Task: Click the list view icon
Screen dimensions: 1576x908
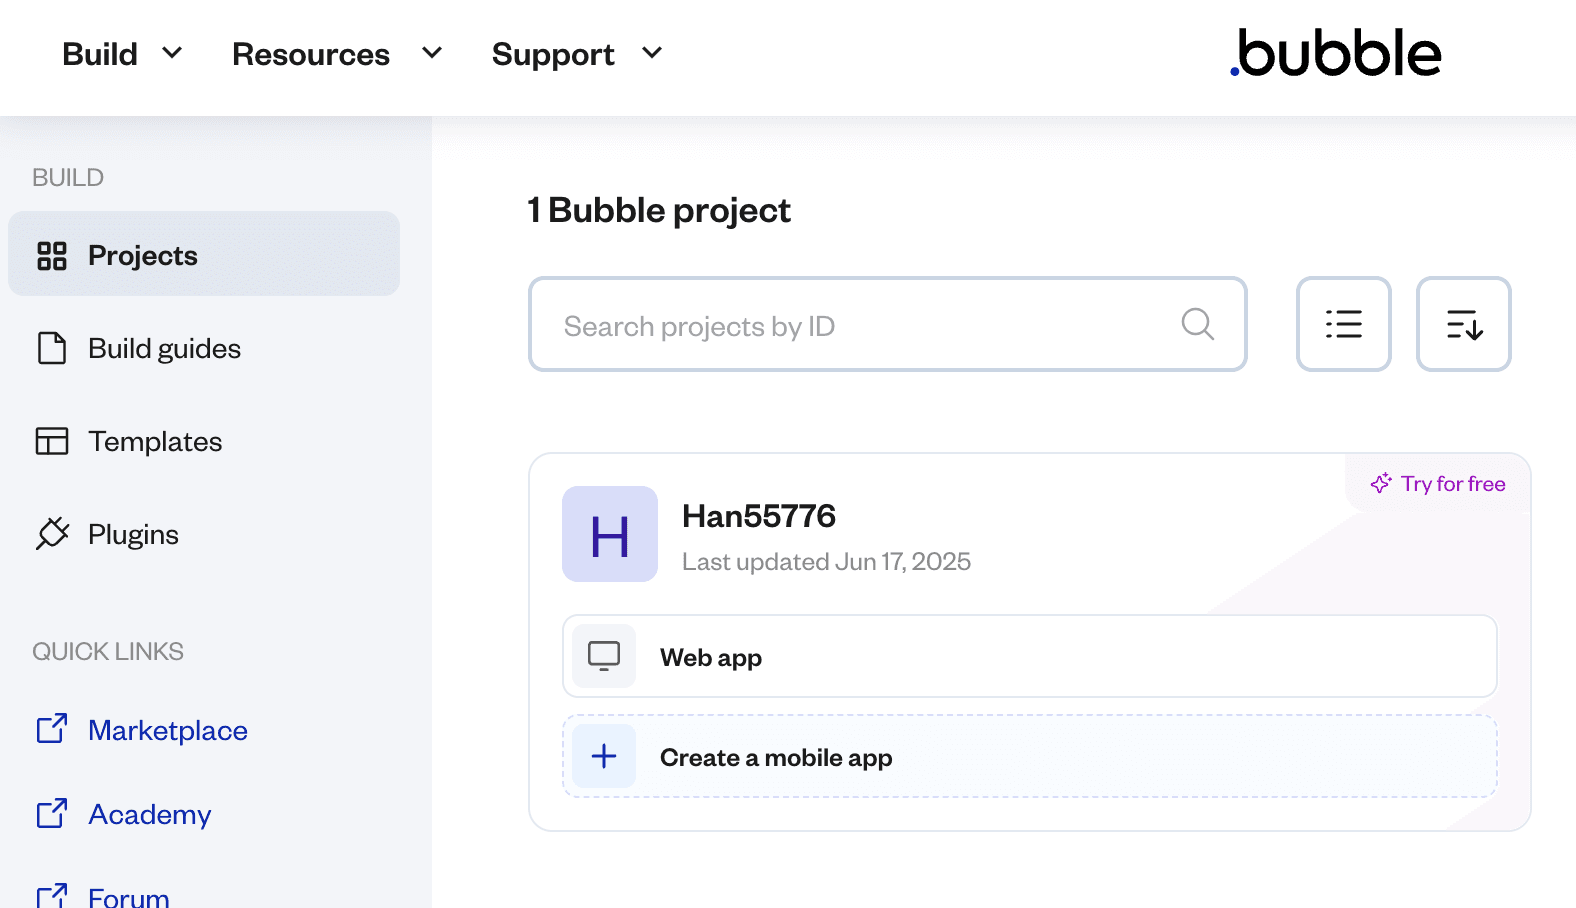Action: pyautogui.click(x=1343, y=324)
